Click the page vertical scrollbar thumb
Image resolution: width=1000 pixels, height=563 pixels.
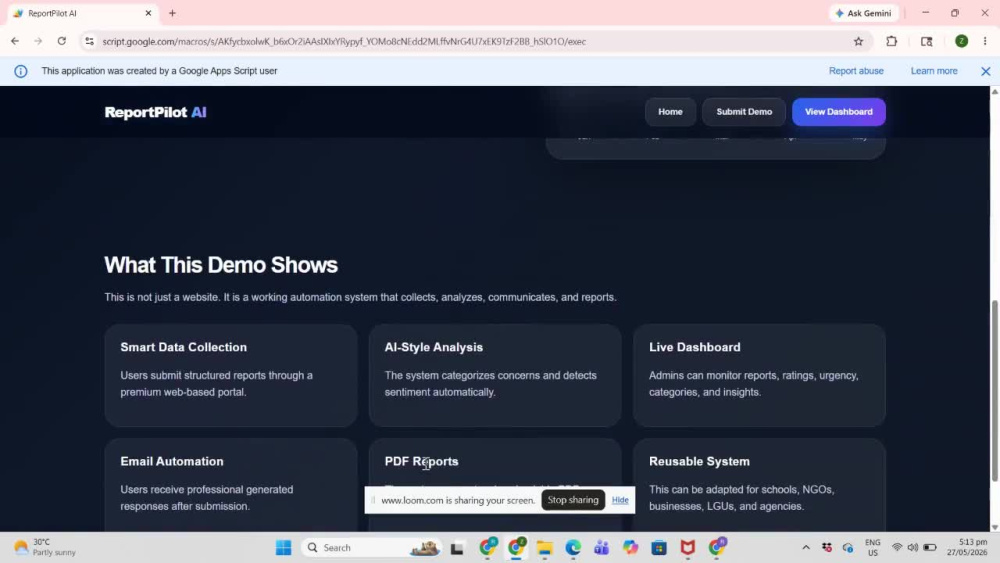pos(994,390)
